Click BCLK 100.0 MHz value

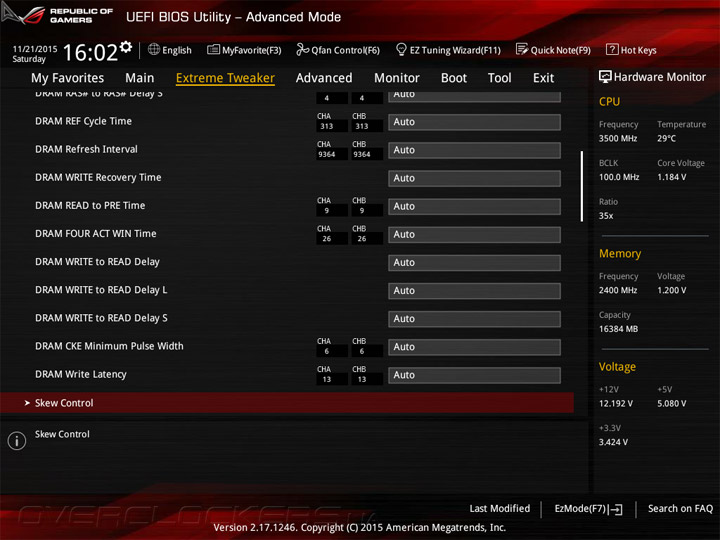[619, 177]
